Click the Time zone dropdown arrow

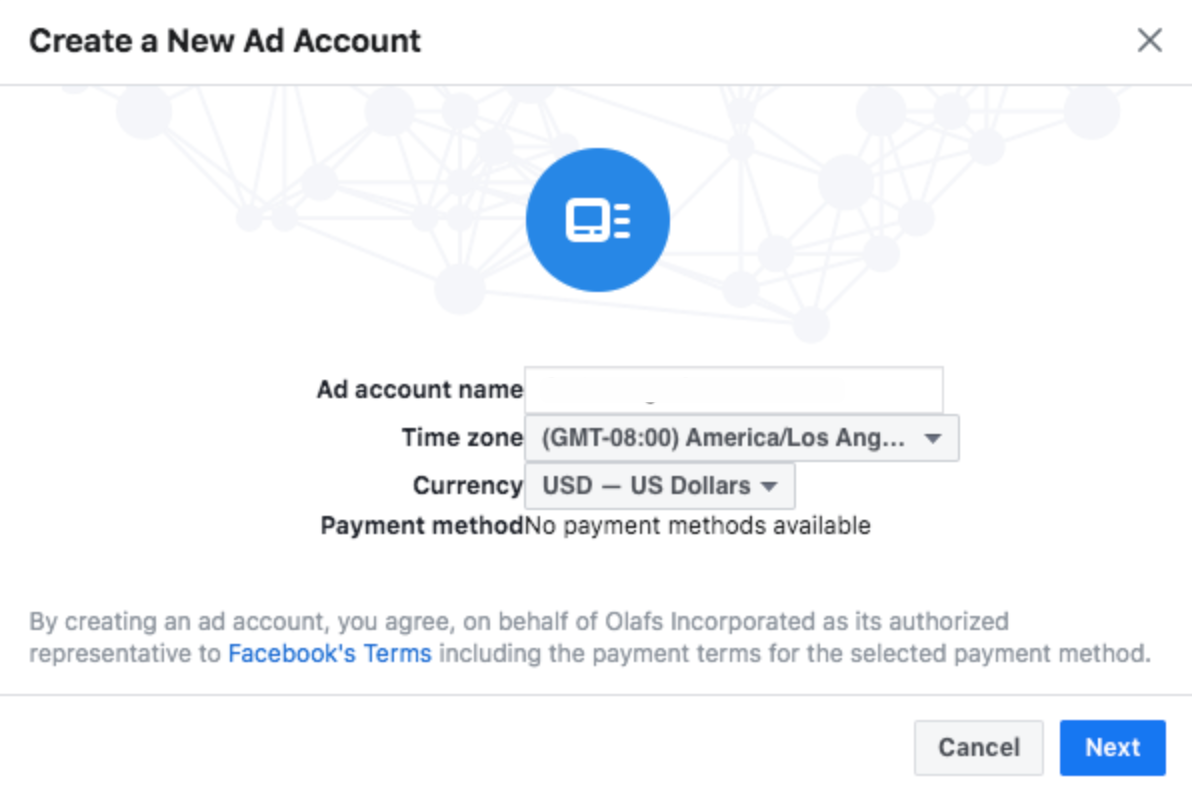(932, 438)
